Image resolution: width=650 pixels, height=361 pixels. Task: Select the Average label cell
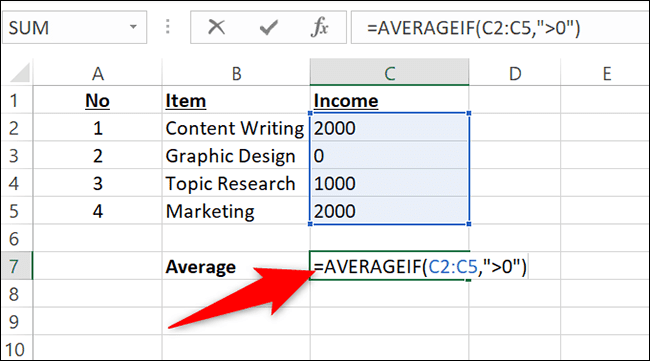[x=236, y=266]
